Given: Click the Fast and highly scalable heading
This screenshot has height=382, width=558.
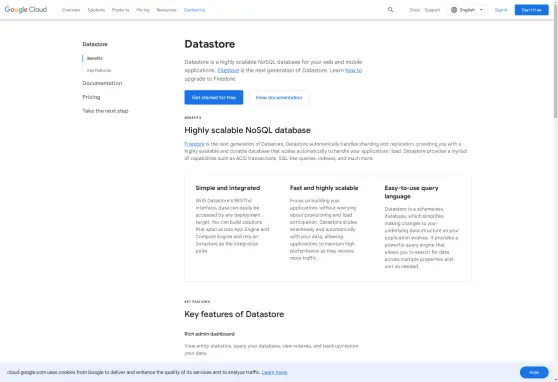Looking at the screenshot, I should [x=324, y=188].
